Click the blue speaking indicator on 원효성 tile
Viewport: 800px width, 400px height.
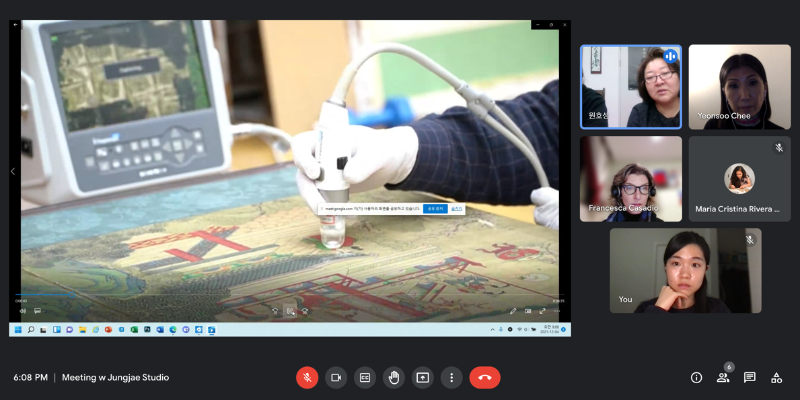[670, 56]
